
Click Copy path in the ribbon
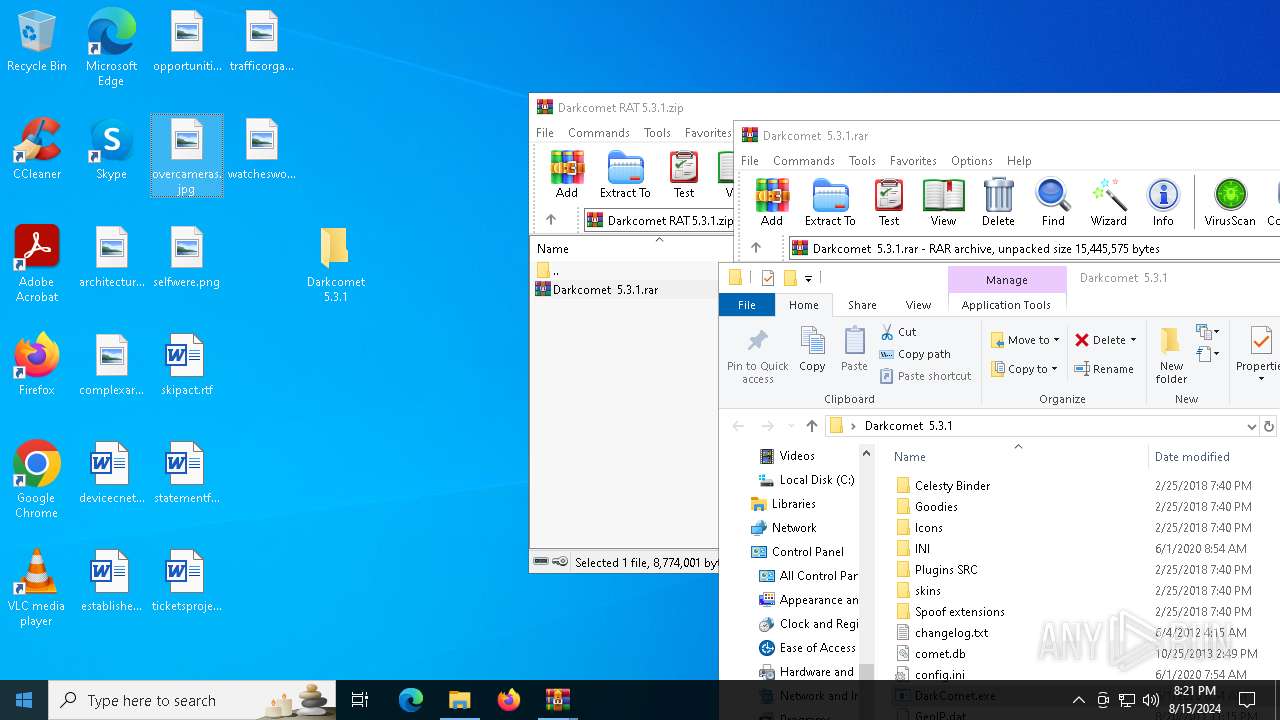(x=915, y=354)
